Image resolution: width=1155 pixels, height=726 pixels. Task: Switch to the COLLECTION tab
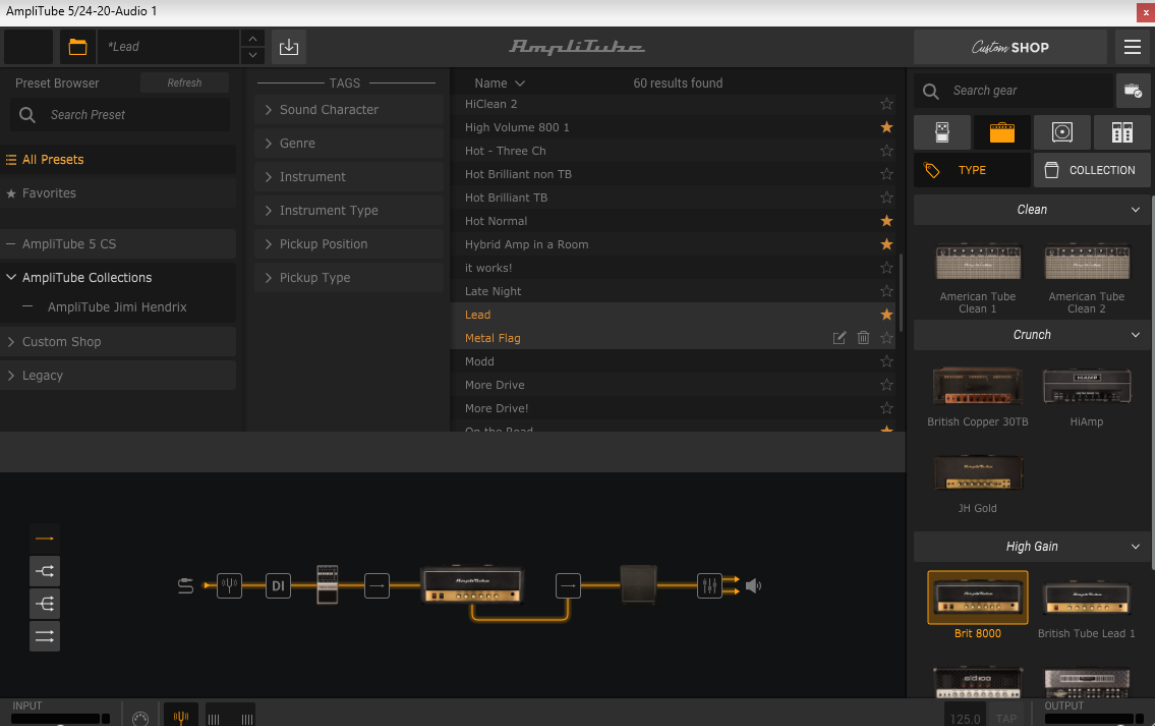pyautogui.click(x=1092, y=170)
